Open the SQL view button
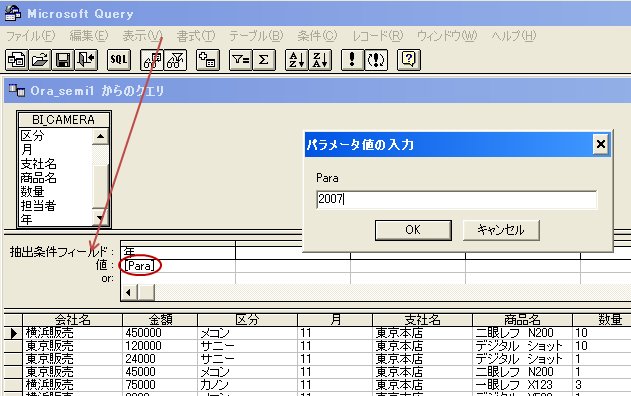Screen dimensions: 631x396 click(119, 60)
